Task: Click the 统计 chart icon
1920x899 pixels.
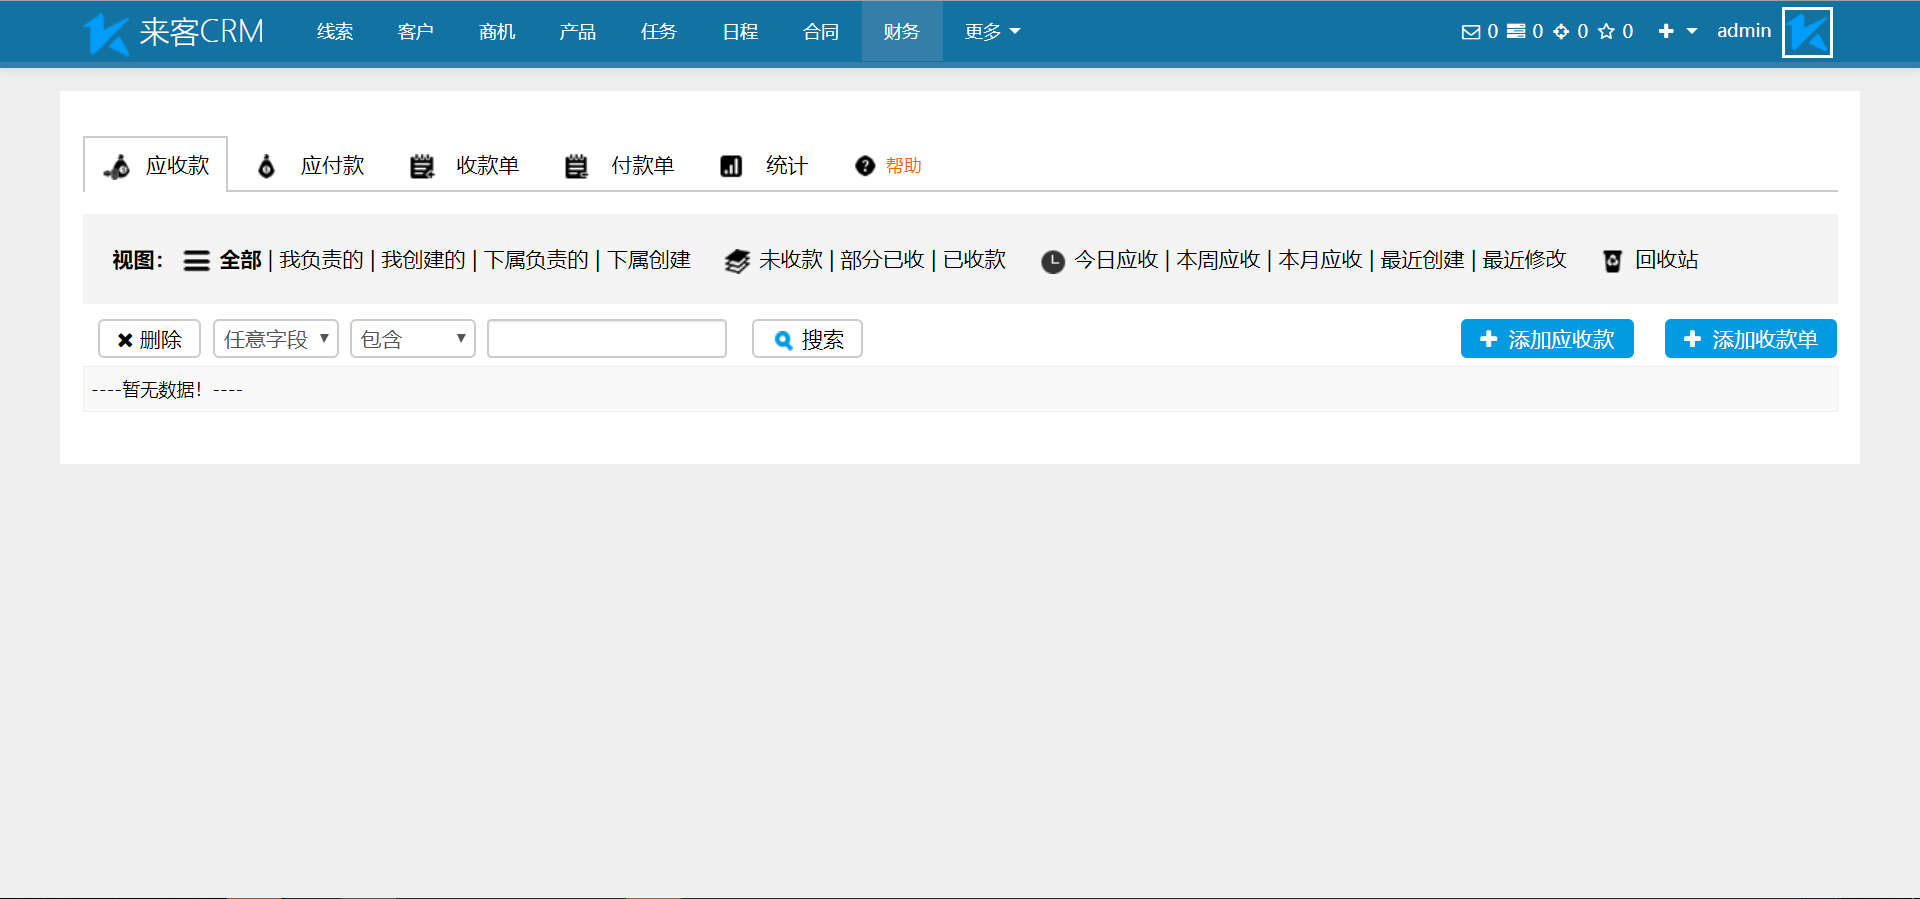Action: coord(731,166)
